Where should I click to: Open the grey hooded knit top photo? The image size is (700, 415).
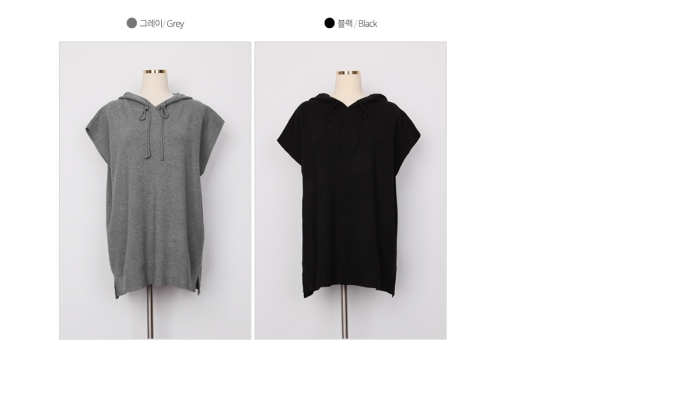pos(155,191)
